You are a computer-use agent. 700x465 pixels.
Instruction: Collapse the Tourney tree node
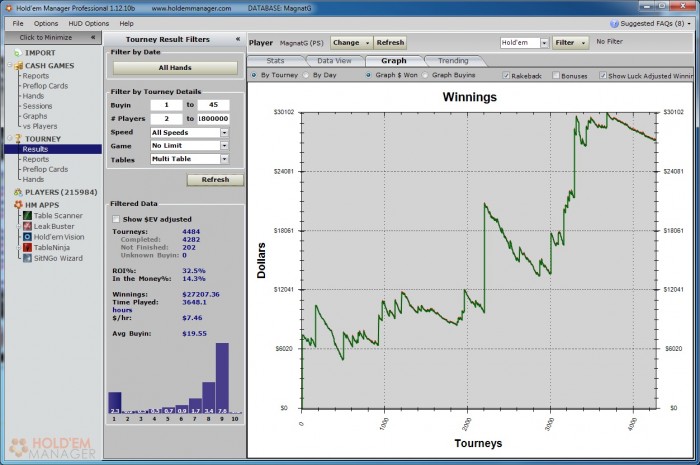[x=10, y=138]
